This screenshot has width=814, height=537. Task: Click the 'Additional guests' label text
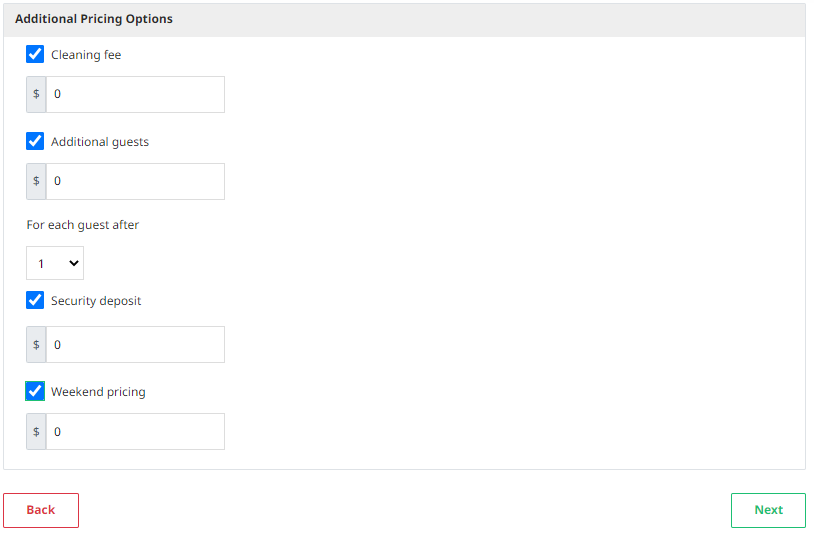coord(100,142)
